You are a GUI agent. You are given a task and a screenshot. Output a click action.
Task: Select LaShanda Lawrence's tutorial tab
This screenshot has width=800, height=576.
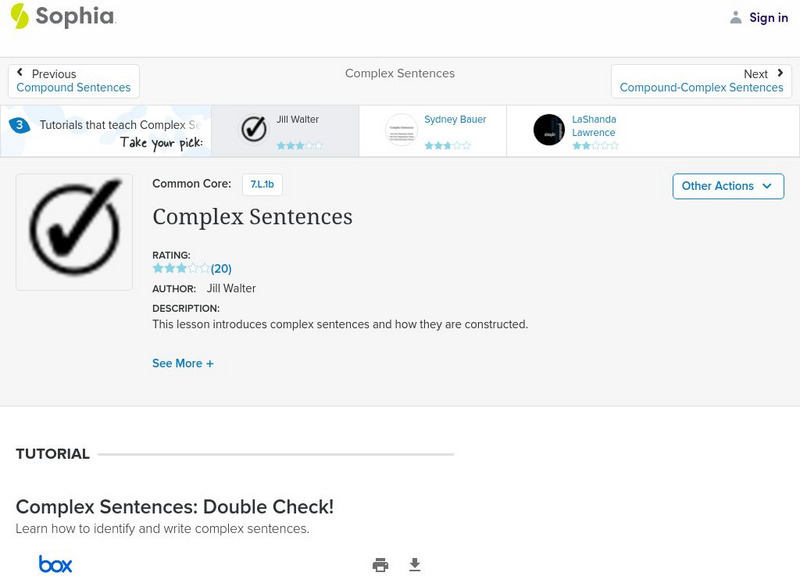[580, 130]
